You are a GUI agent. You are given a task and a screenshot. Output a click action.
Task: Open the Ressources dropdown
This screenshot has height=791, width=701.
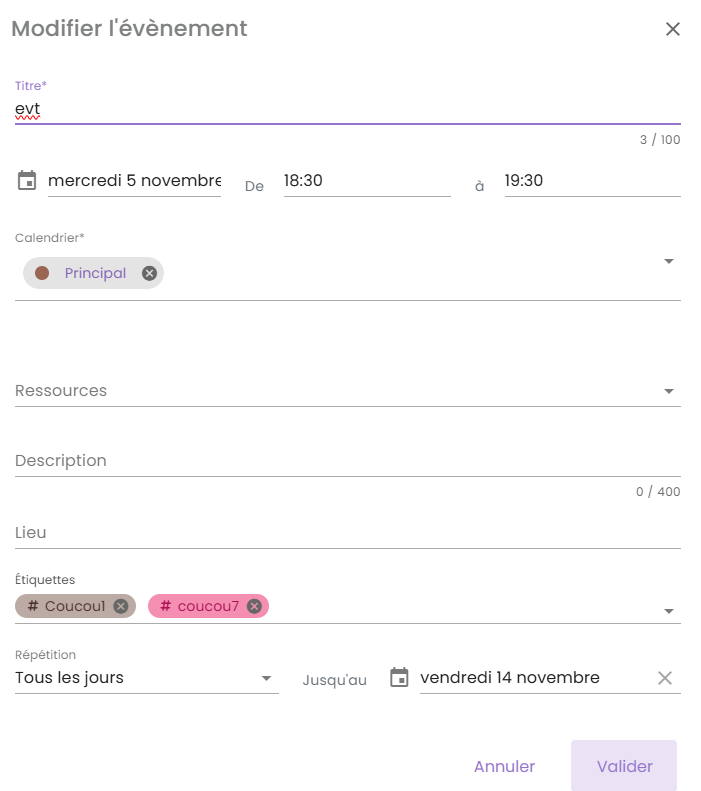point(669,391)
